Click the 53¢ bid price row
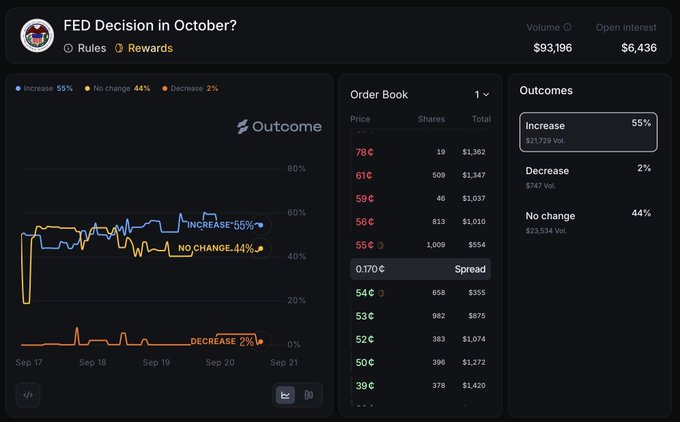This screenshot has height=422, width=680. [x=420, y=316]
